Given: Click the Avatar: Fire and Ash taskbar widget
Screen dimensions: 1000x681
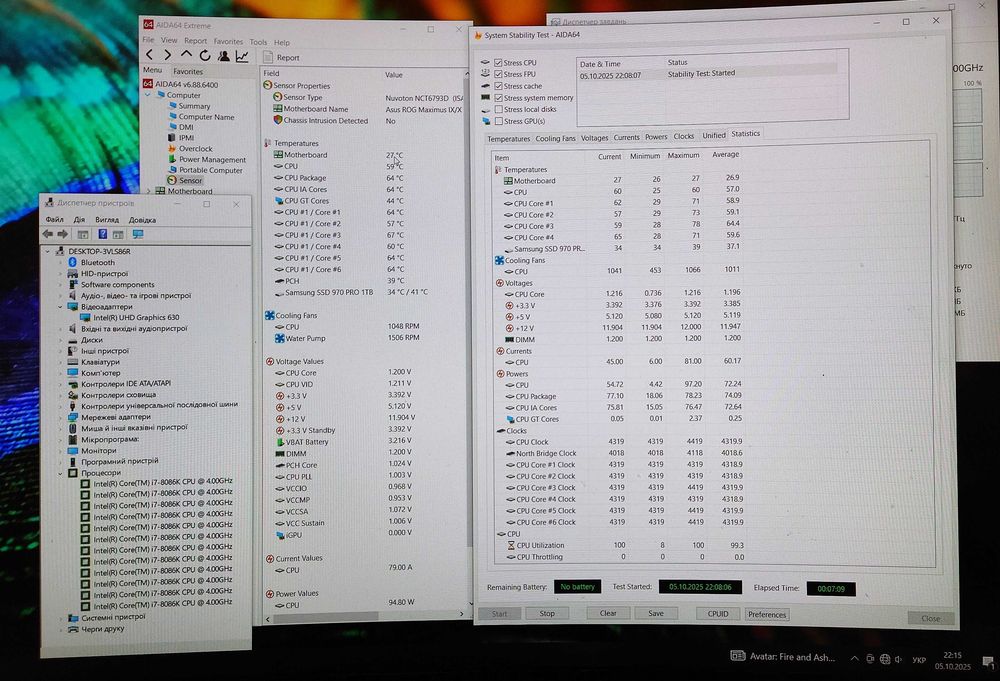Looking at the screenshot, I should click(x=783, y=657).
